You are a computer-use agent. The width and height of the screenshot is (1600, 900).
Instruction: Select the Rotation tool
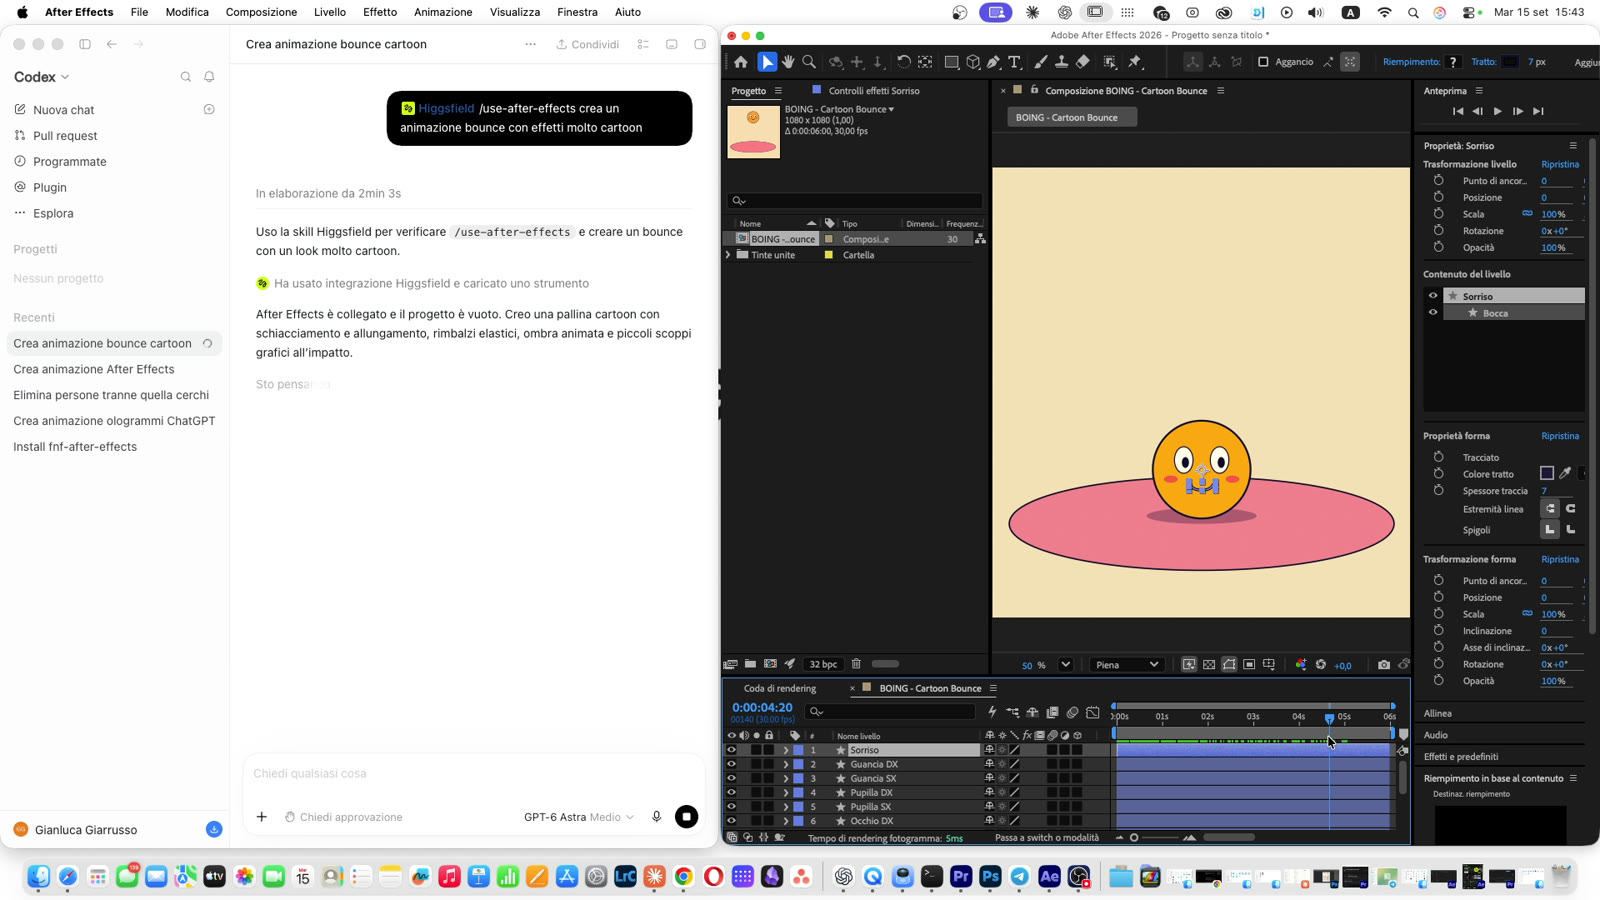pyautogui.click(x=903, y=62)
